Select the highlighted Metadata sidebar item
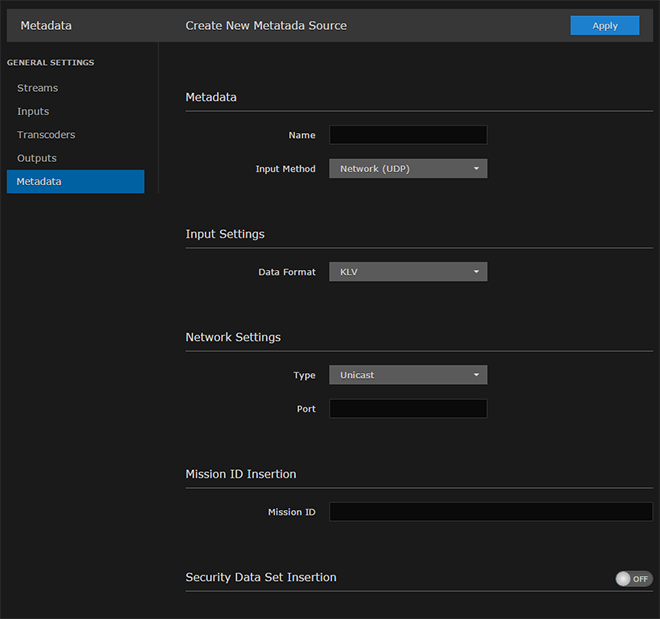The image size is (660, 619). 75,182
